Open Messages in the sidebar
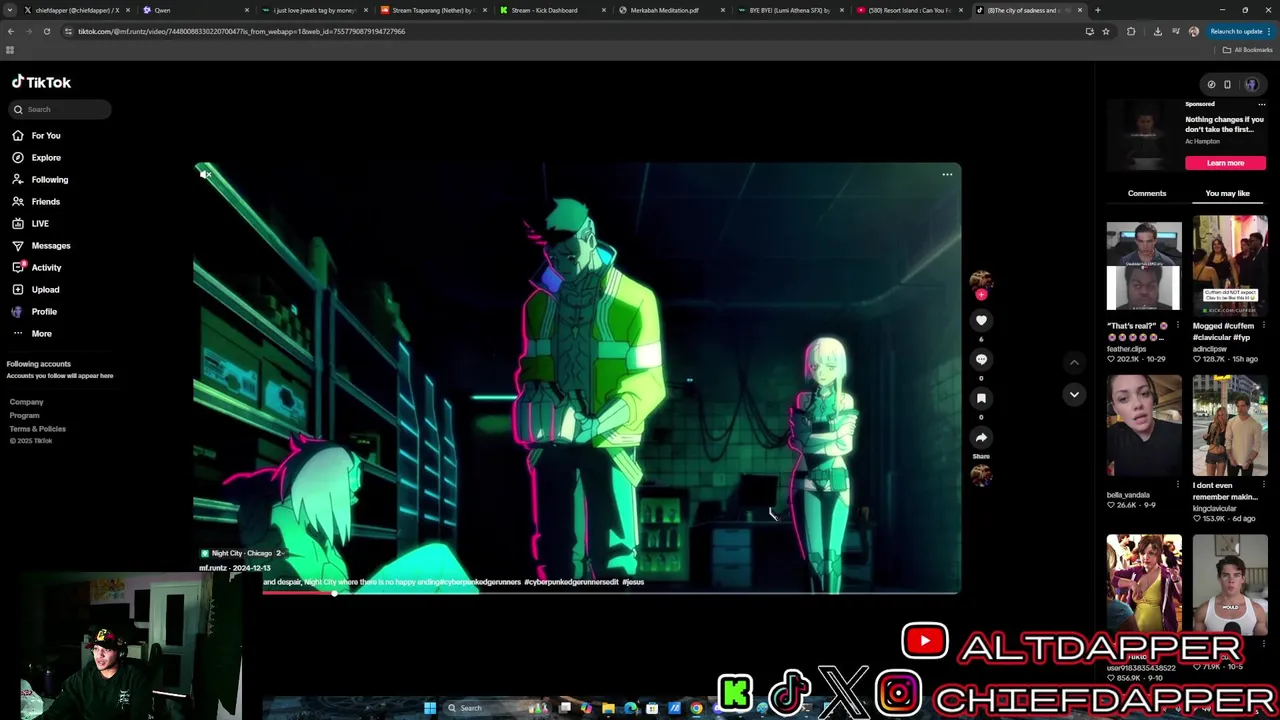Image resolution: width=1280 pixels, height=720 pixels. click(50, 245)
